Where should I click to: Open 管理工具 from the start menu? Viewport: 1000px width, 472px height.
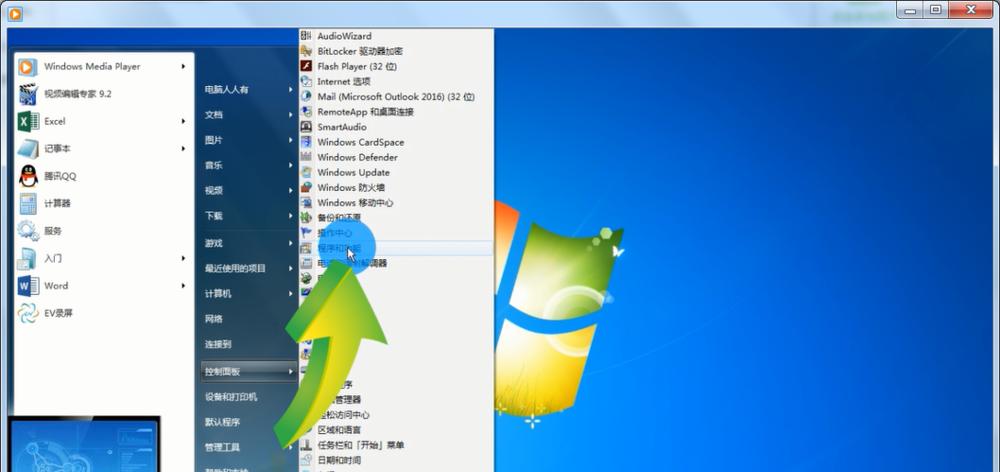(249, 448)
